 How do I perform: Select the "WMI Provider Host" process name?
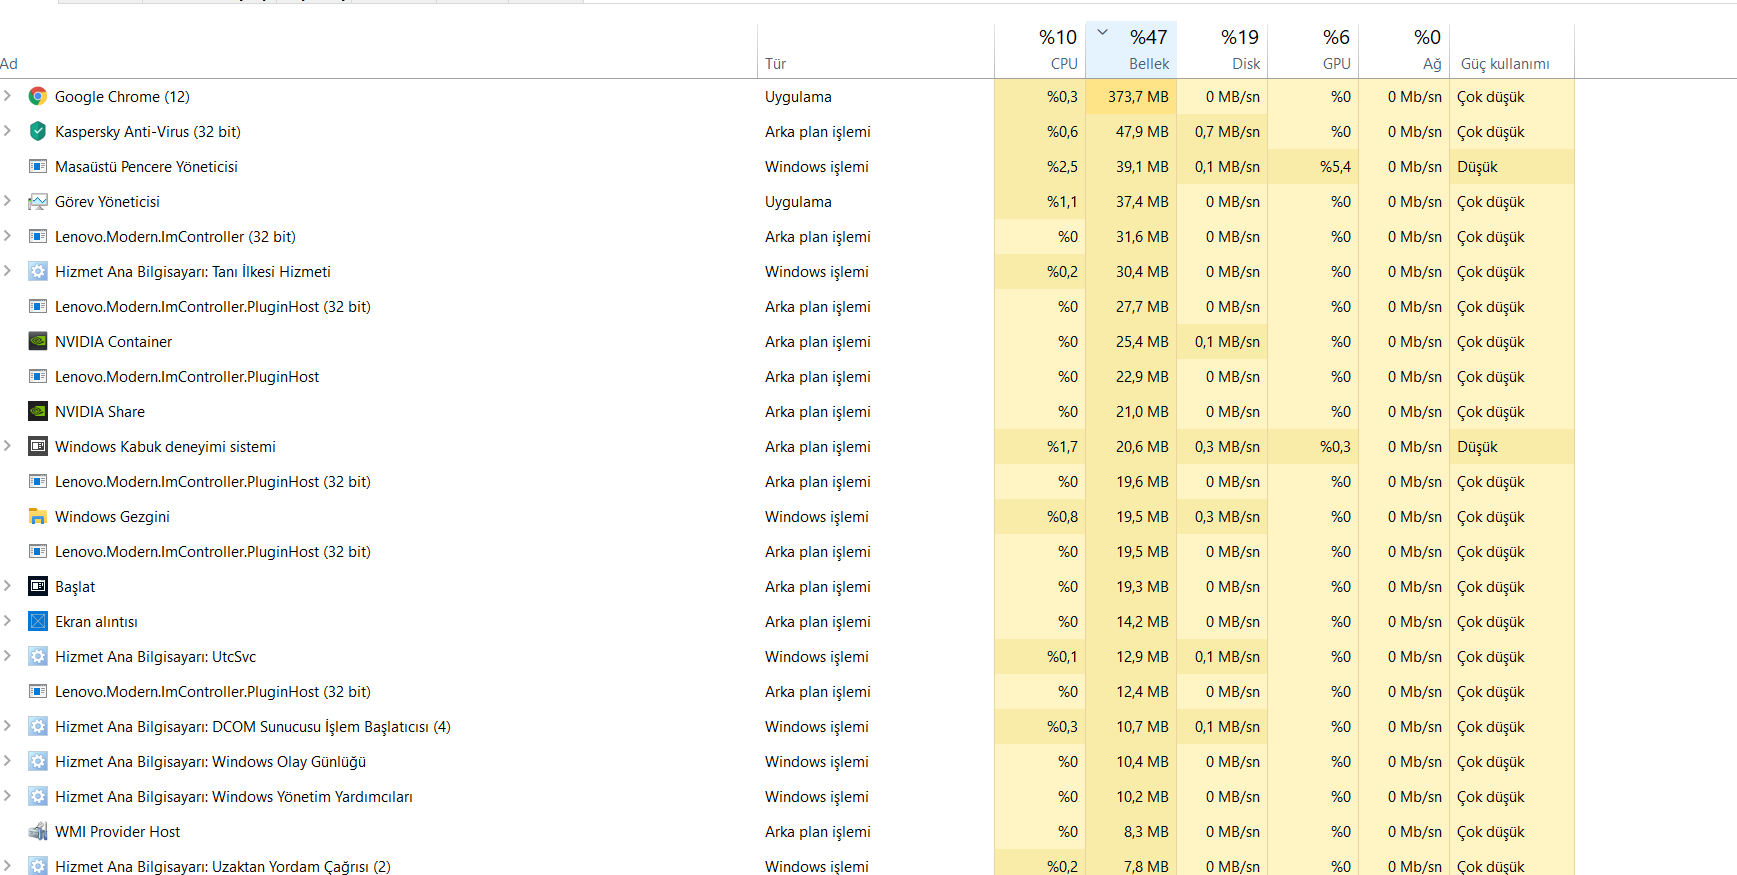[x=117, y=832]
